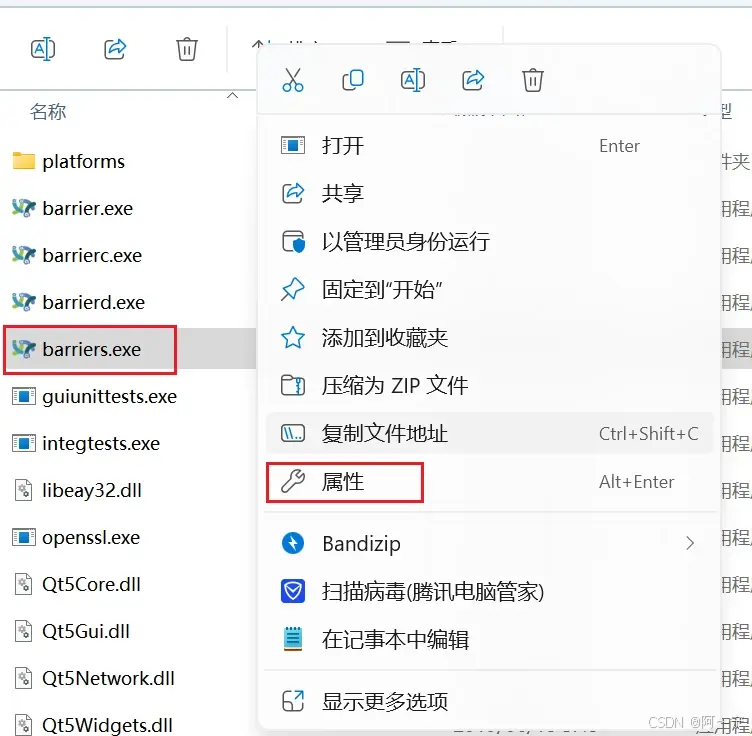This screenshot has height=736, width=752.
Task: Open the Bandizip menu entry
Action: point(489,543)
